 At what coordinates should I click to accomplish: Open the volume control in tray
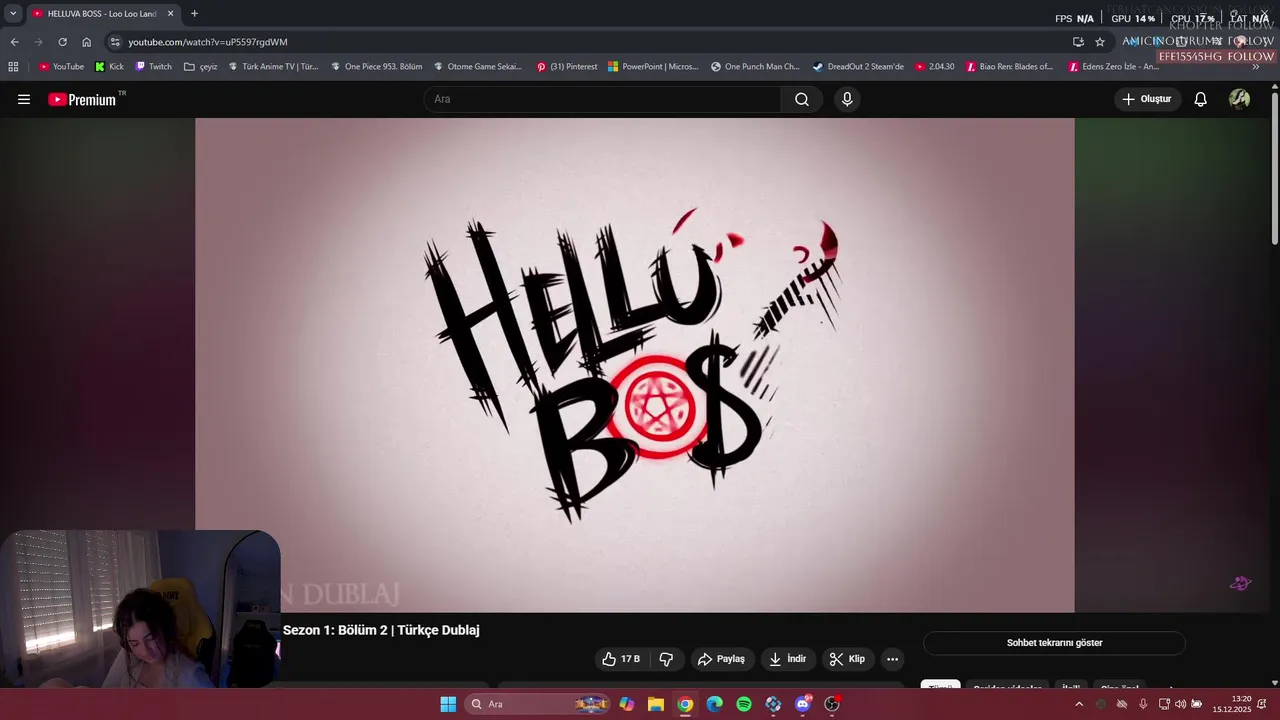(1180, 704)
